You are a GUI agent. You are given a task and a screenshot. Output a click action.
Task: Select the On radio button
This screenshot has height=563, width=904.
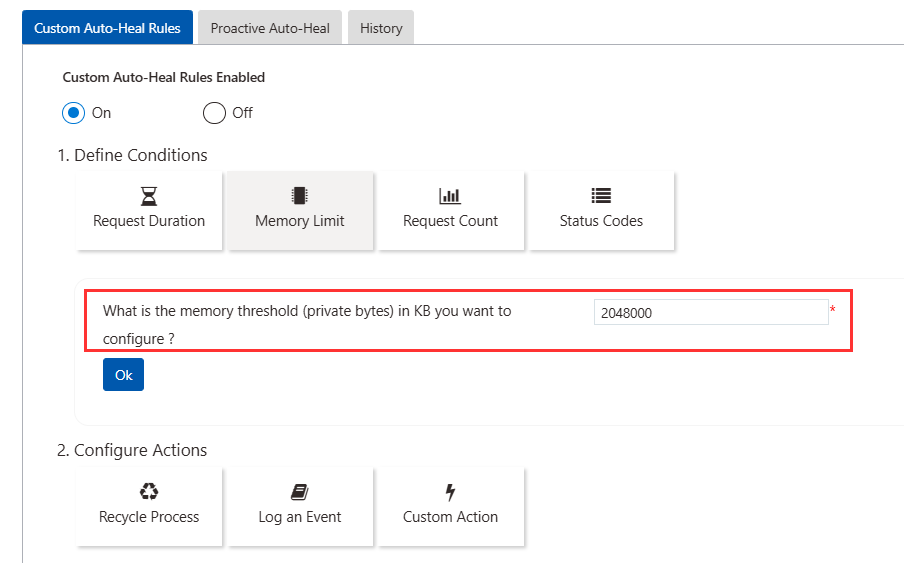coord(73,113)
